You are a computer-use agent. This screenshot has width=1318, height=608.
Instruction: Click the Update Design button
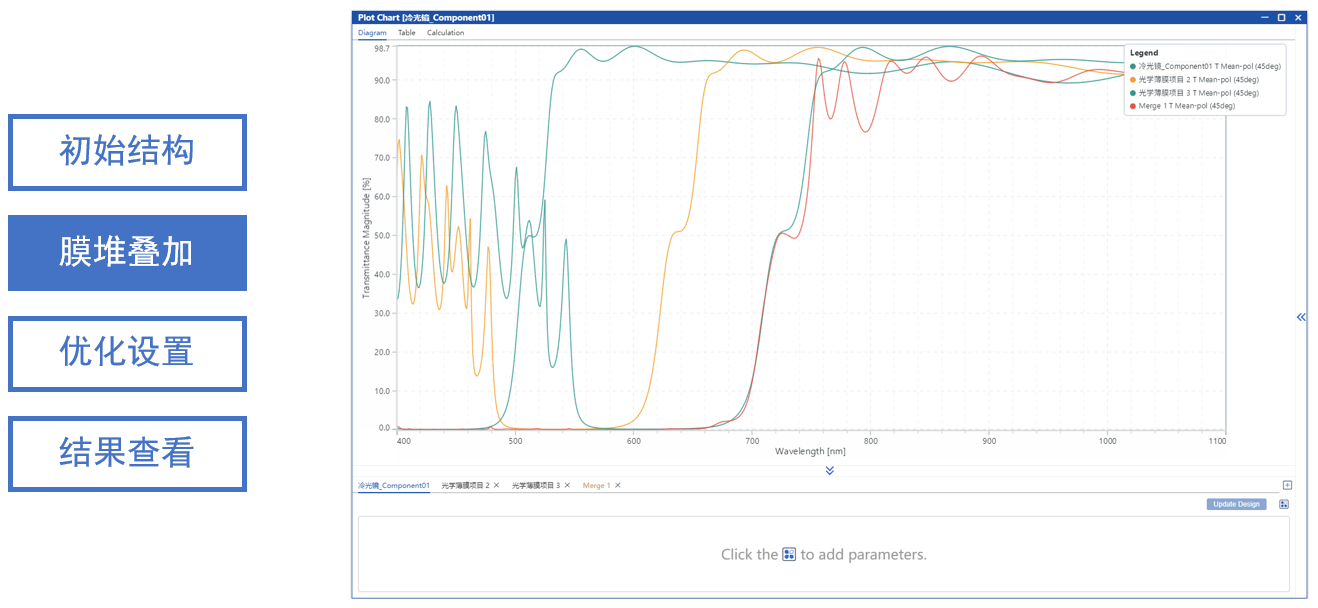click(1236, 504)
